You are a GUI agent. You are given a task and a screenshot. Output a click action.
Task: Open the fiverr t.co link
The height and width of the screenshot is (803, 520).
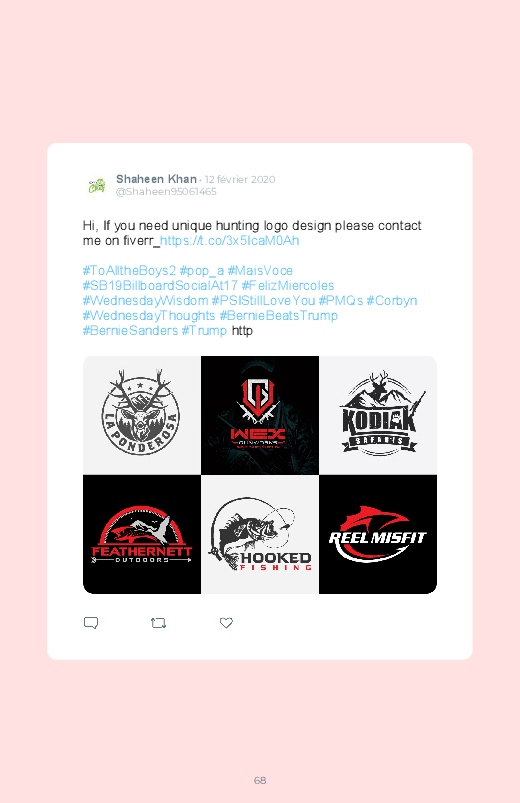point(230,241)
